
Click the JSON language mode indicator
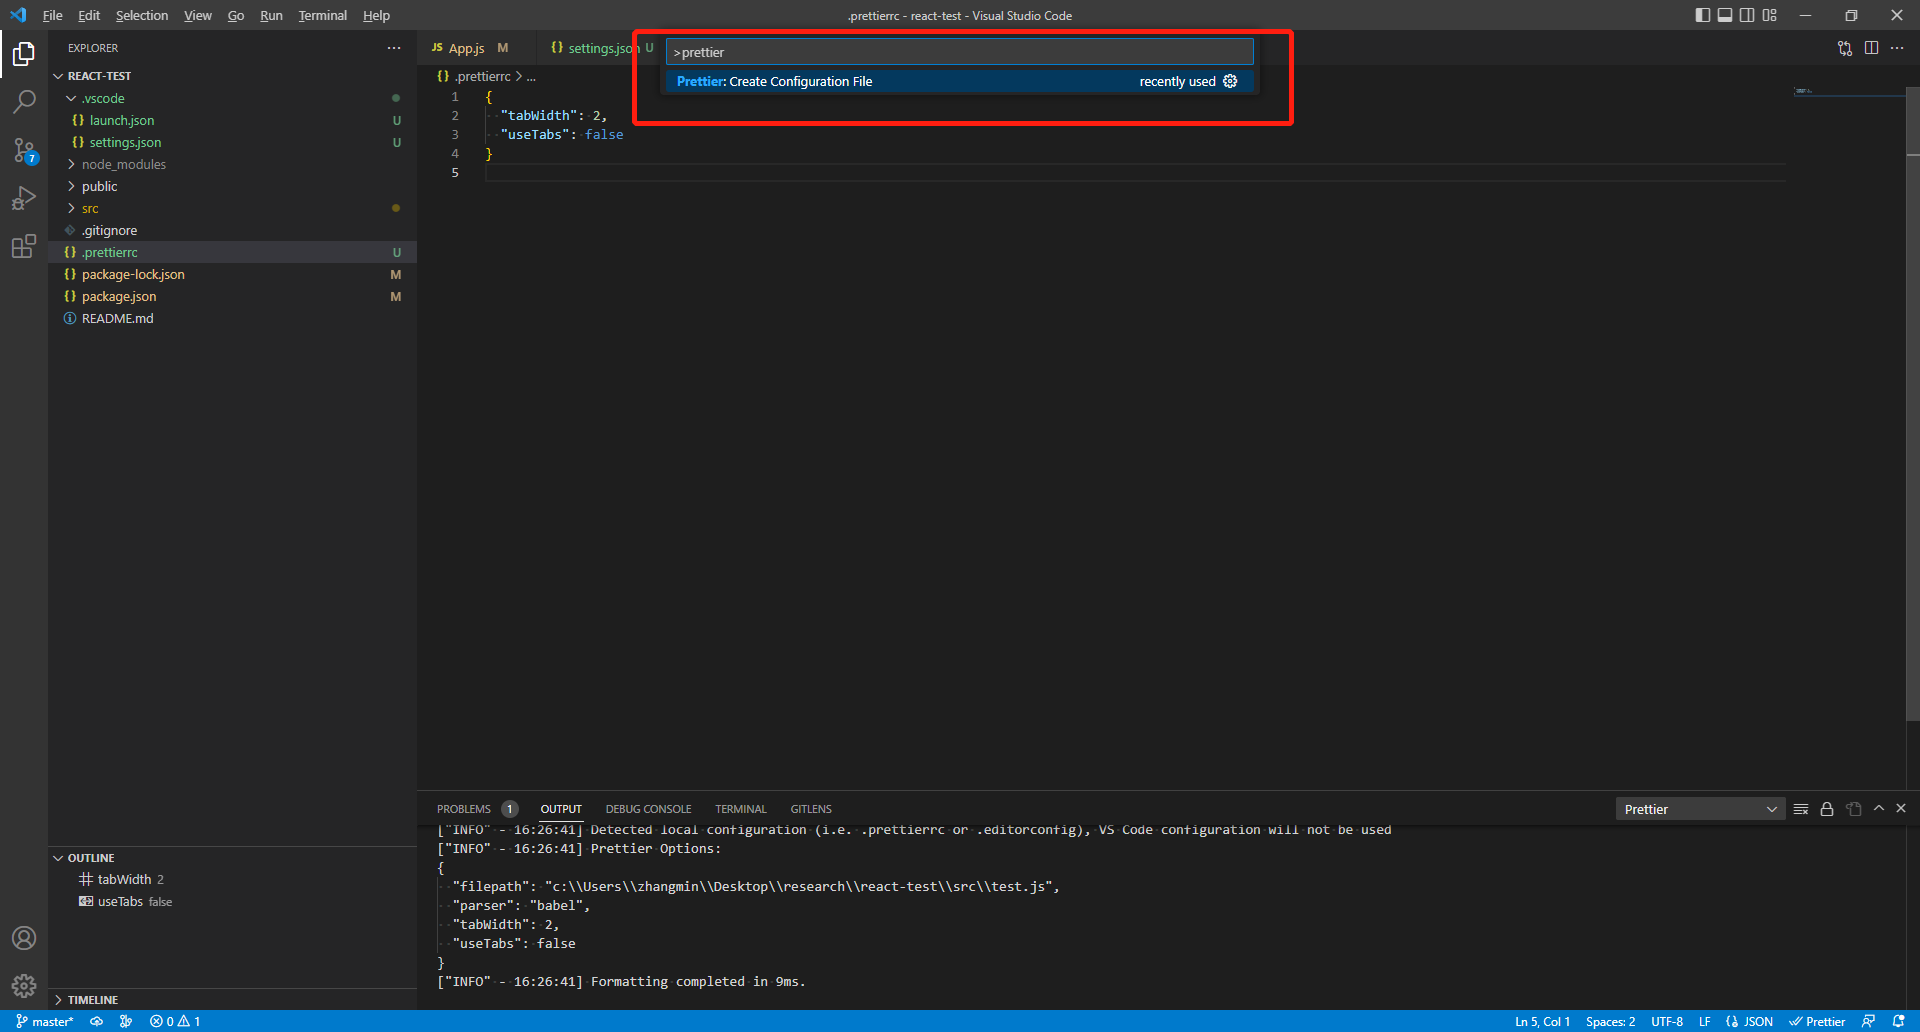pos(1749,1021)
